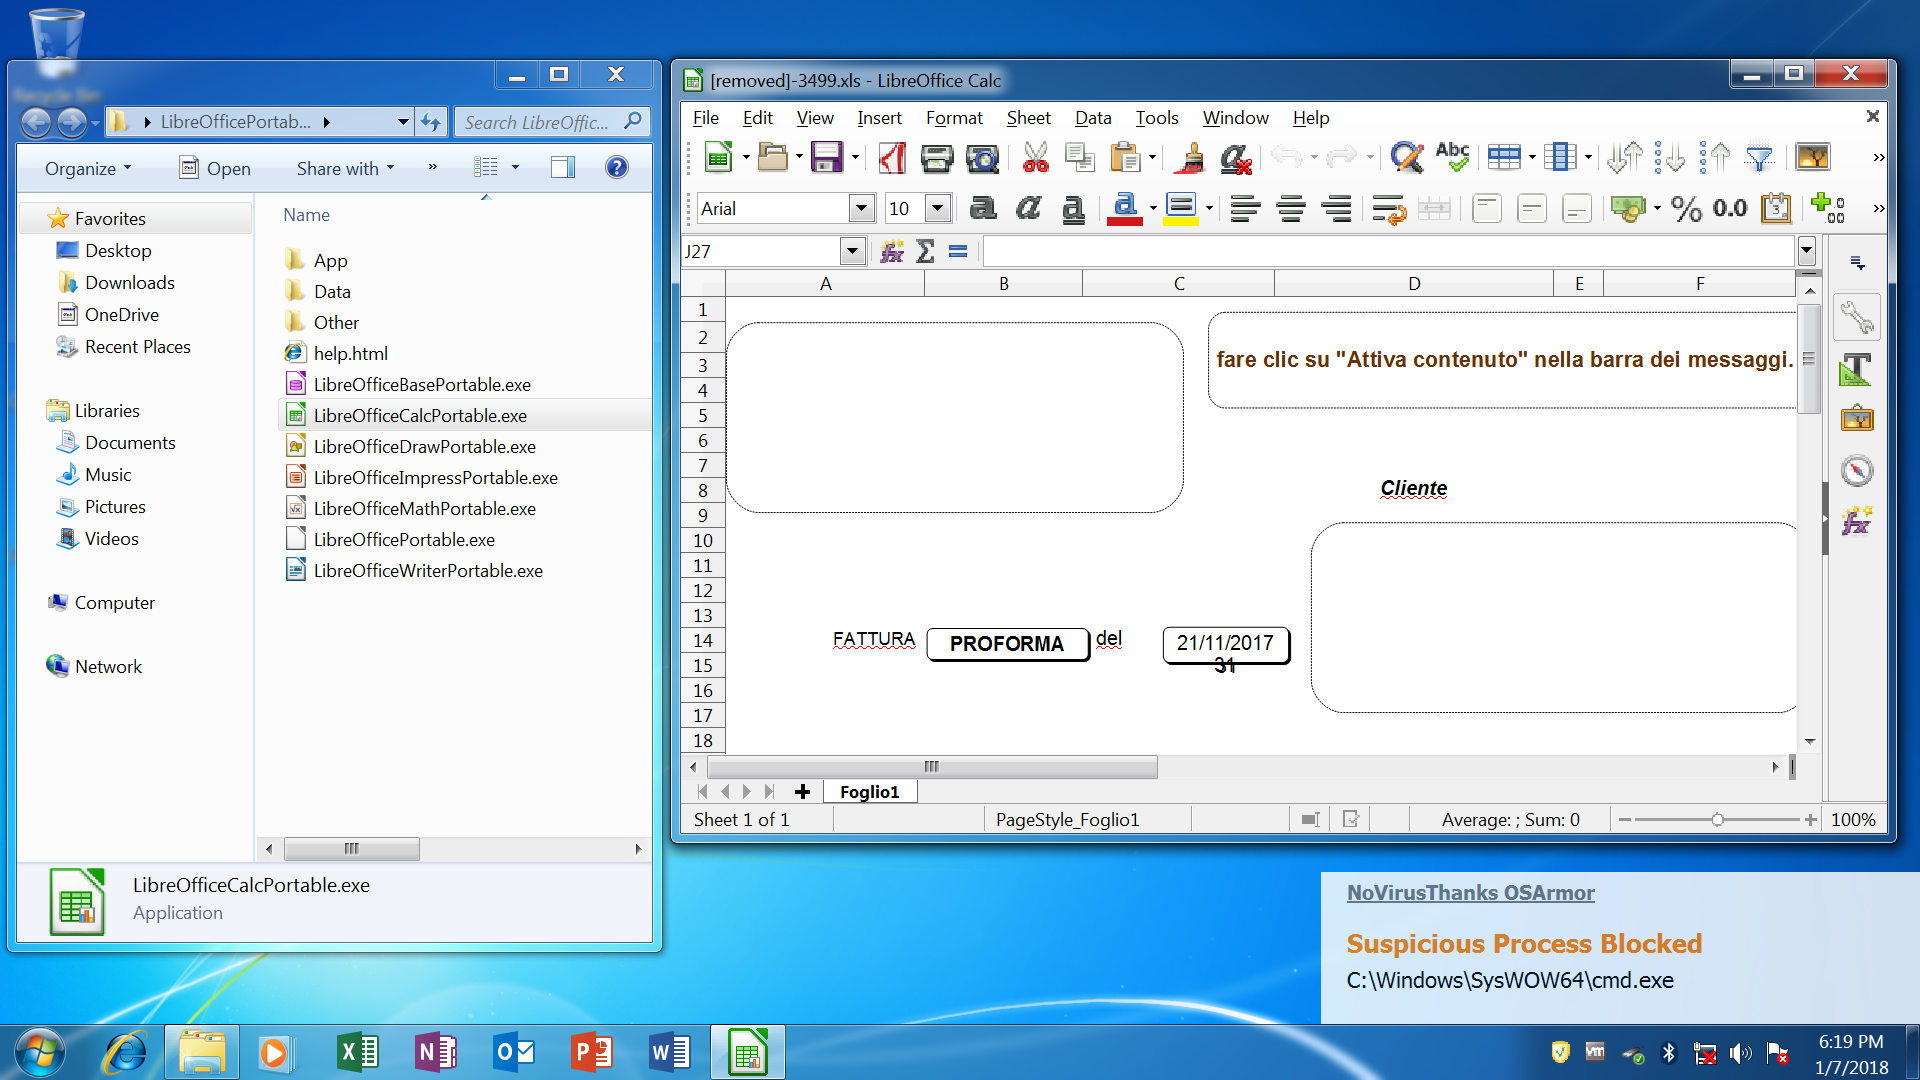Screen dimensions: 1920x1080
Task: Click the AutoFilter funnel icon
Action: click(1759, 157)
